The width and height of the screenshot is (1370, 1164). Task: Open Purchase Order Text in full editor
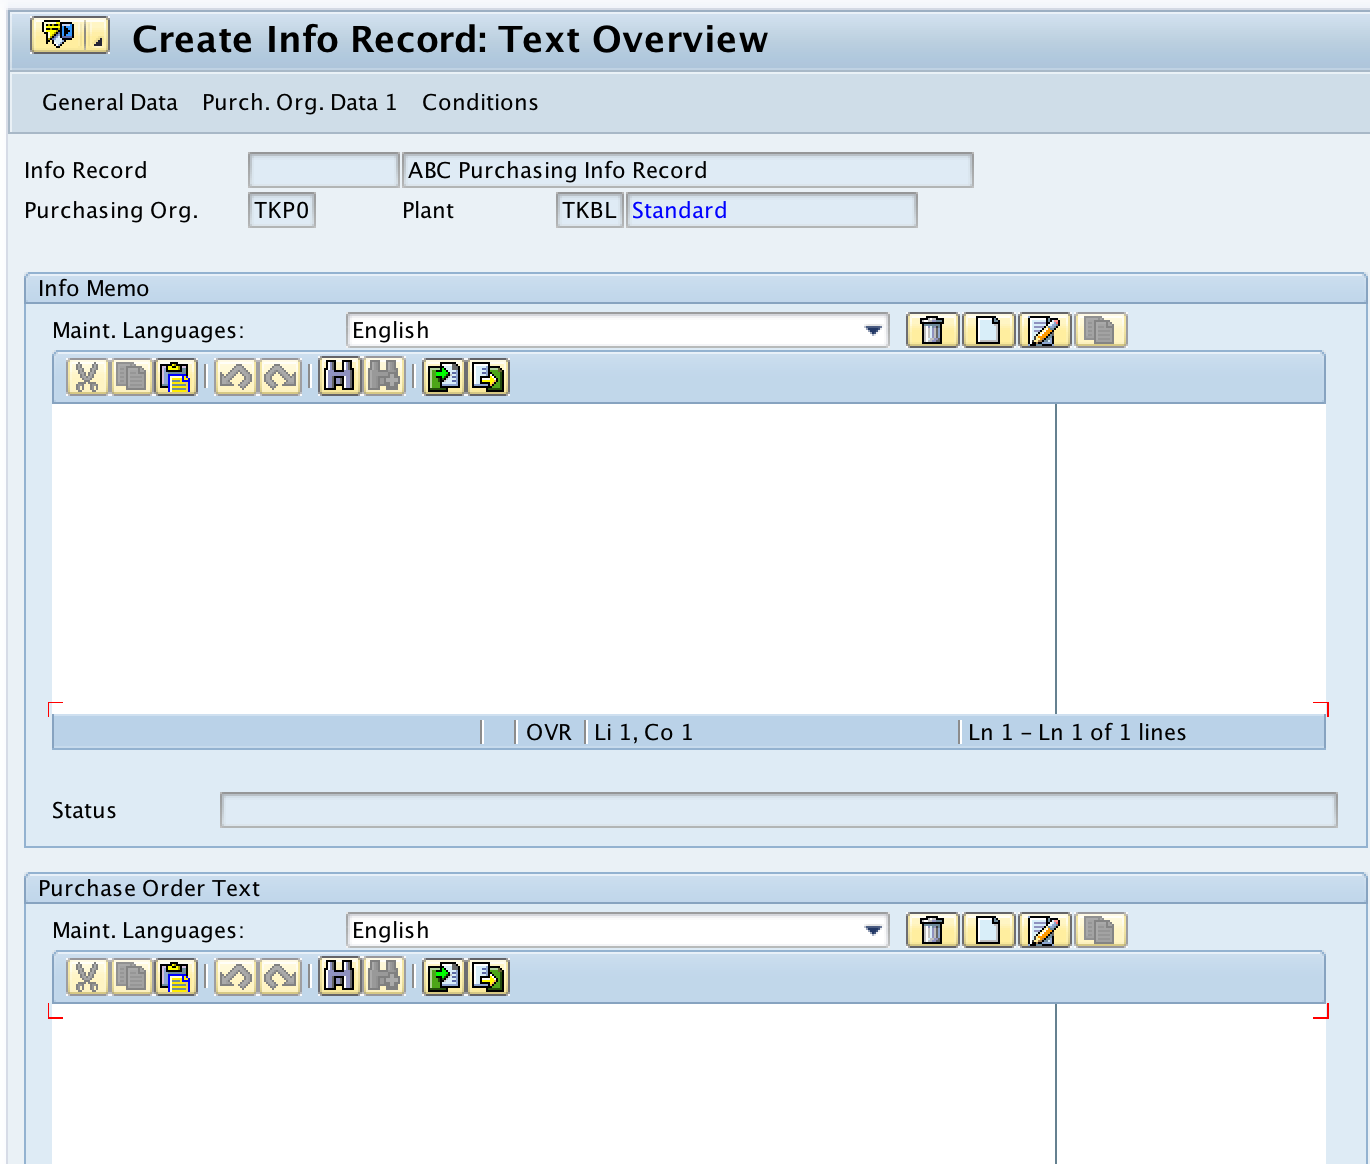[x=1044, y=930]
